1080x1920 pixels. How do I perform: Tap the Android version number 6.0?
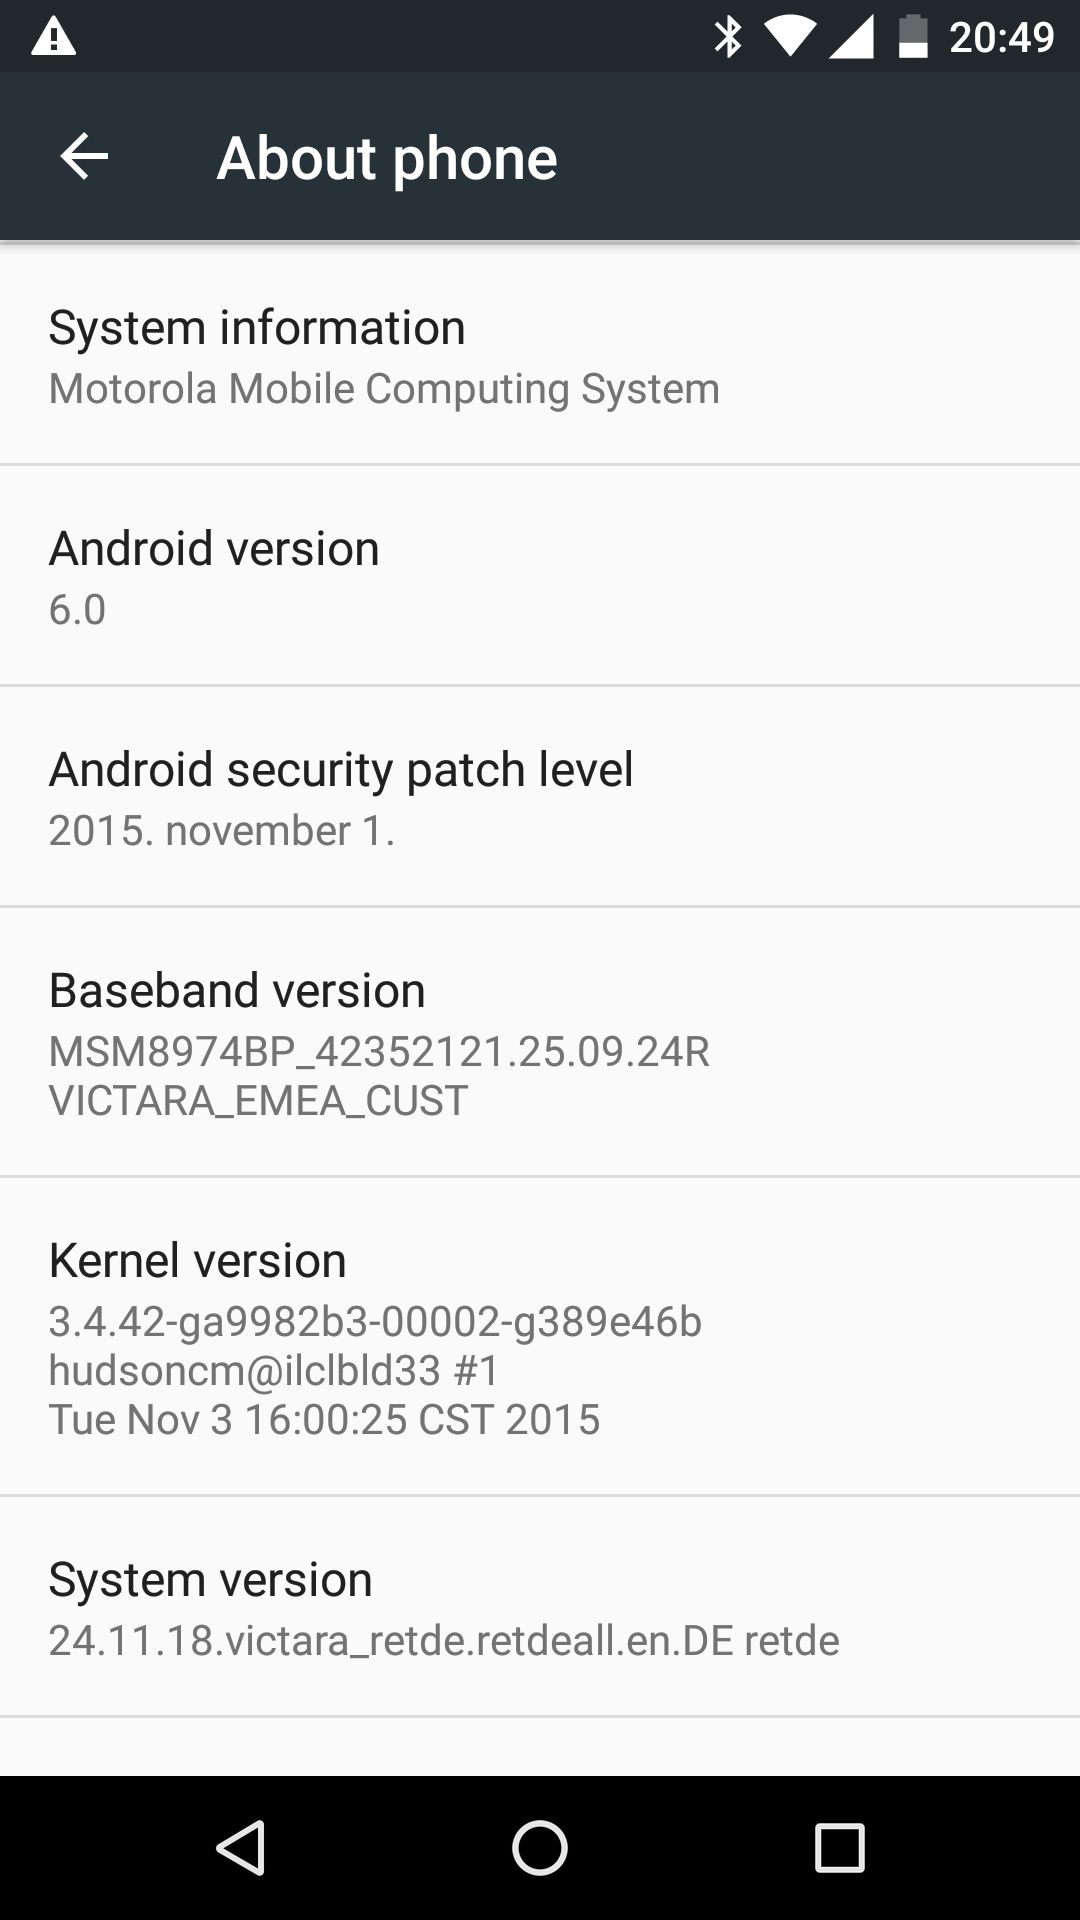point(77,609)
